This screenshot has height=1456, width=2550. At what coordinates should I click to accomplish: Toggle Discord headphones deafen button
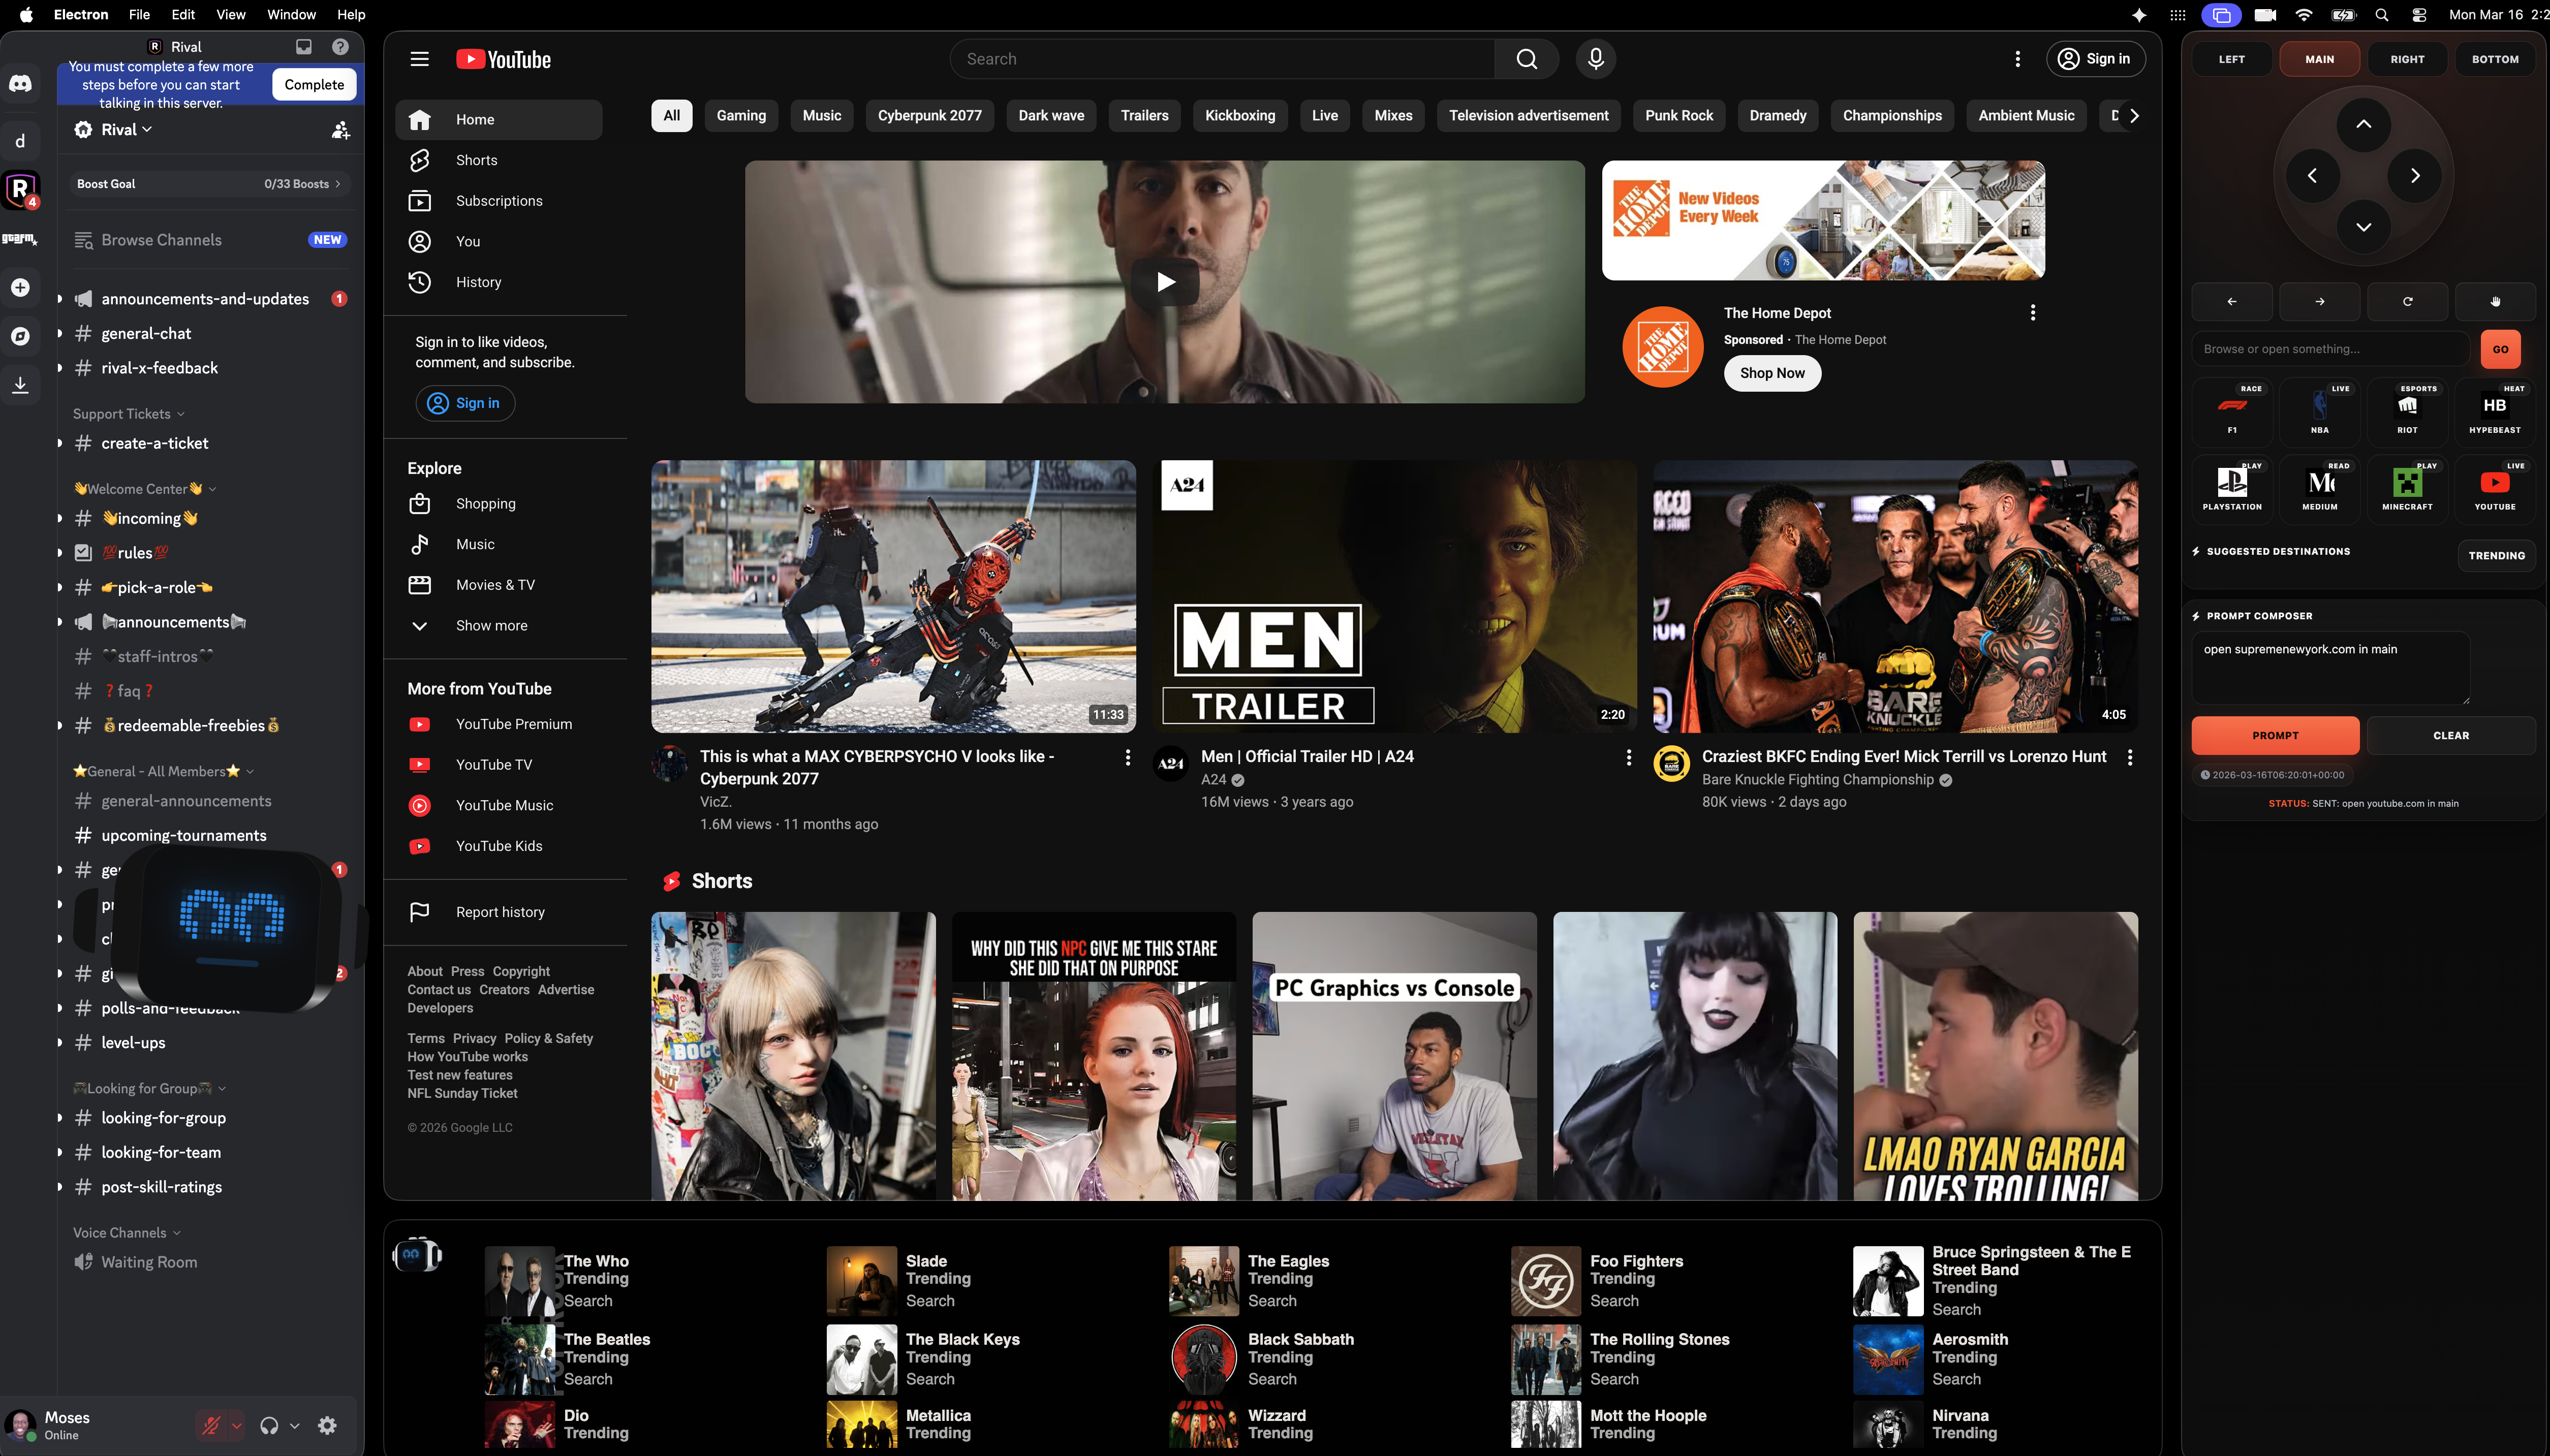(269, 1425)
